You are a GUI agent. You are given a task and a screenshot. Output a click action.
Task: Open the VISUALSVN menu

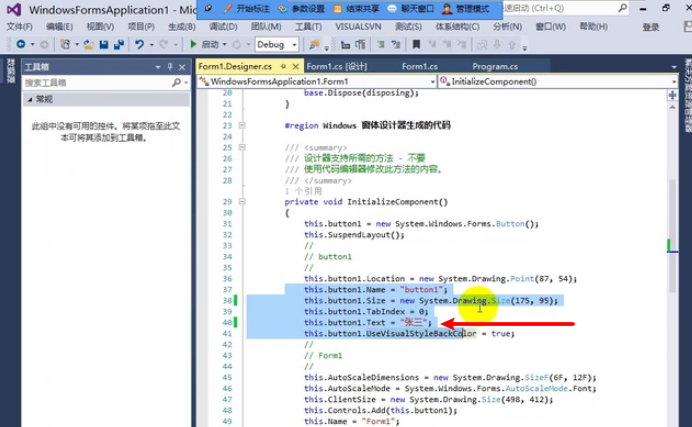click(358, 27)
